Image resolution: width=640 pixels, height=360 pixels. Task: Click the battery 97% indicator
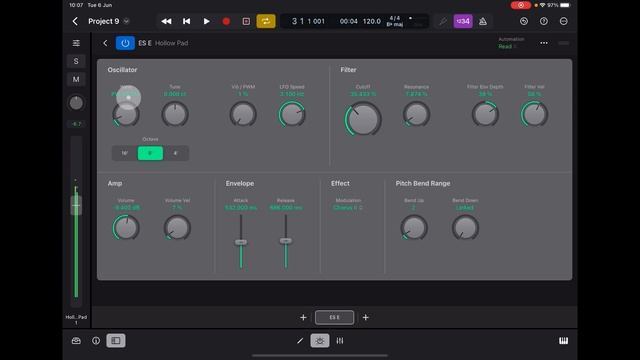click(559, 5)
